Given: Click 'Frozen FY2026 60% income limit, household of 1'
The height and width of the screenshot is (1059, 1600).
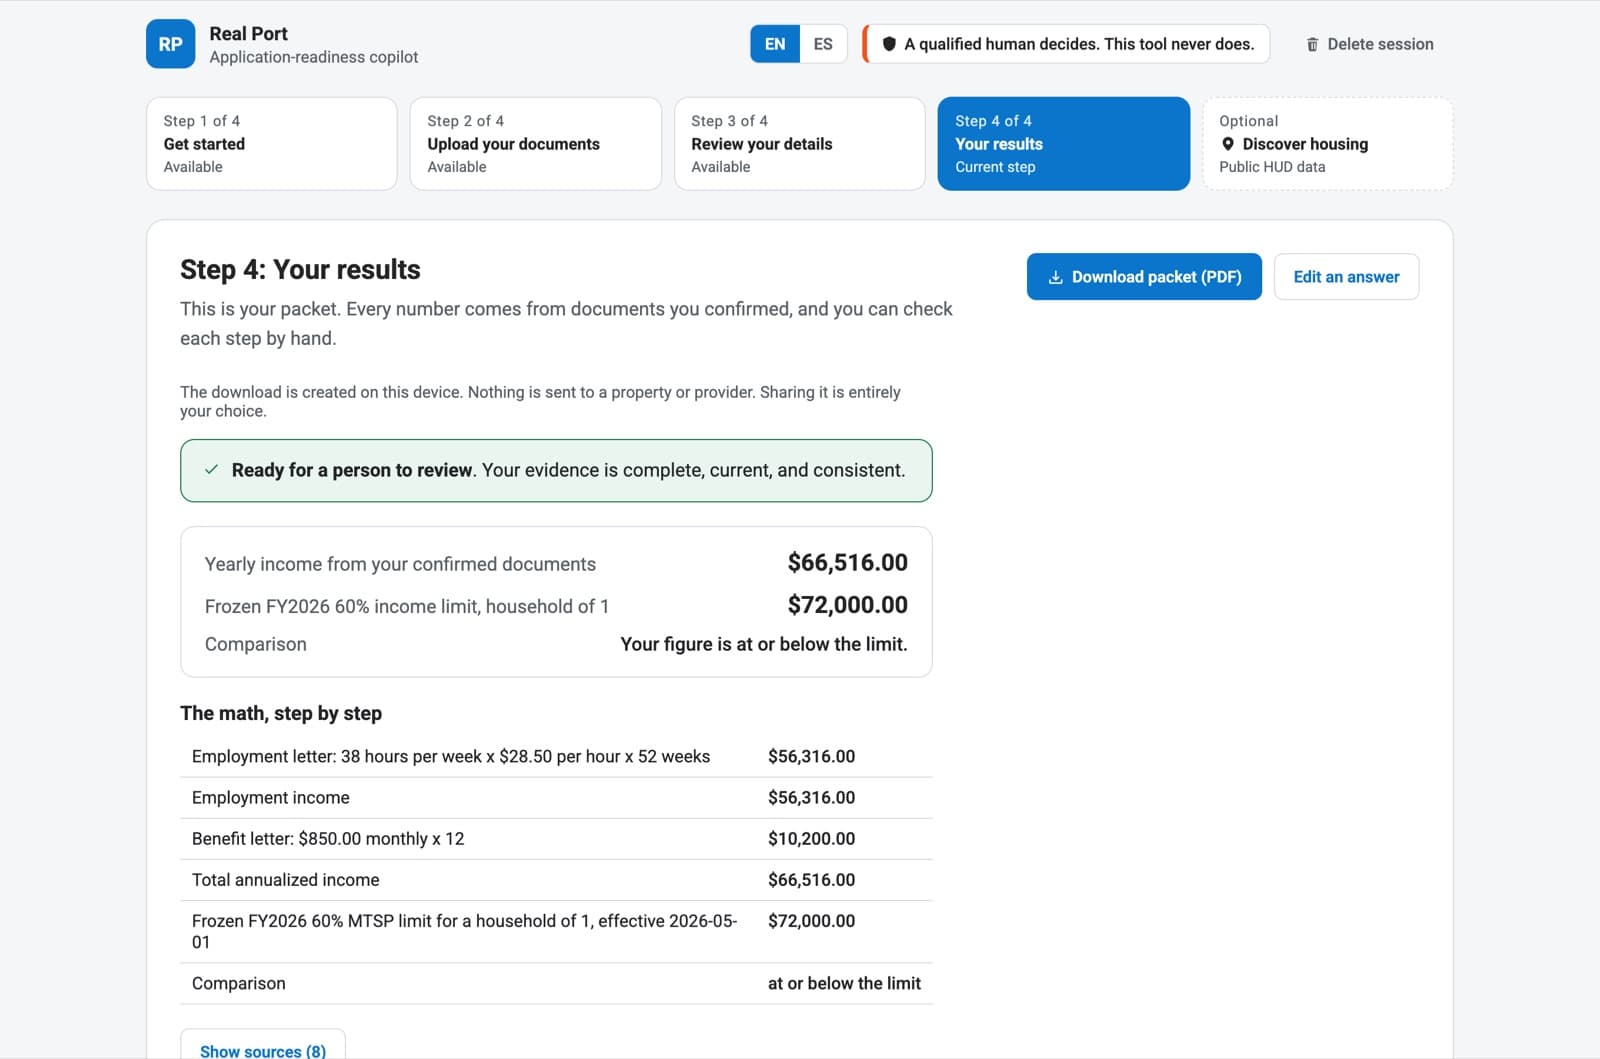Looking at the screenshot, I should click(407, 606).
